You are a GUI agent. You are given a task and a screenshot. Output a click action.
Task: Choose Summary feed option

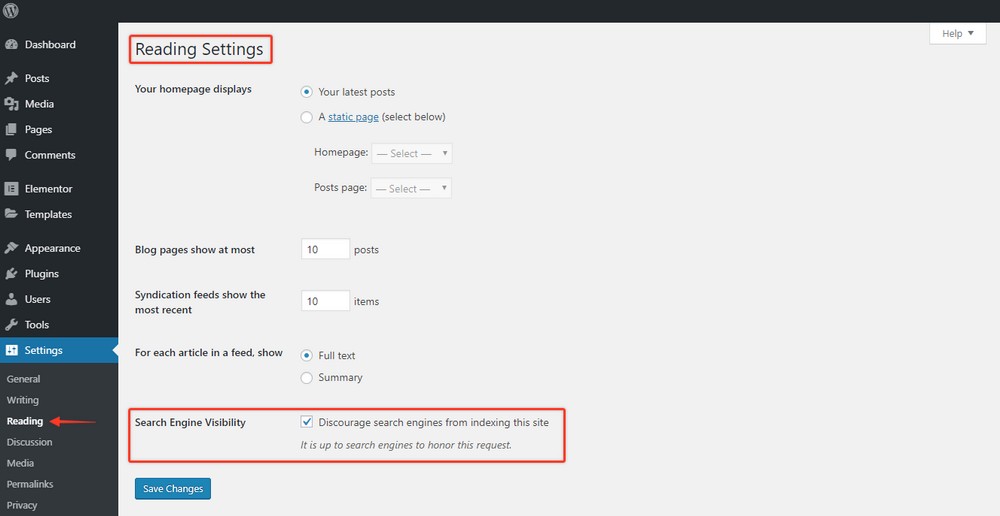pyautogui.click(x=307, y=378)
